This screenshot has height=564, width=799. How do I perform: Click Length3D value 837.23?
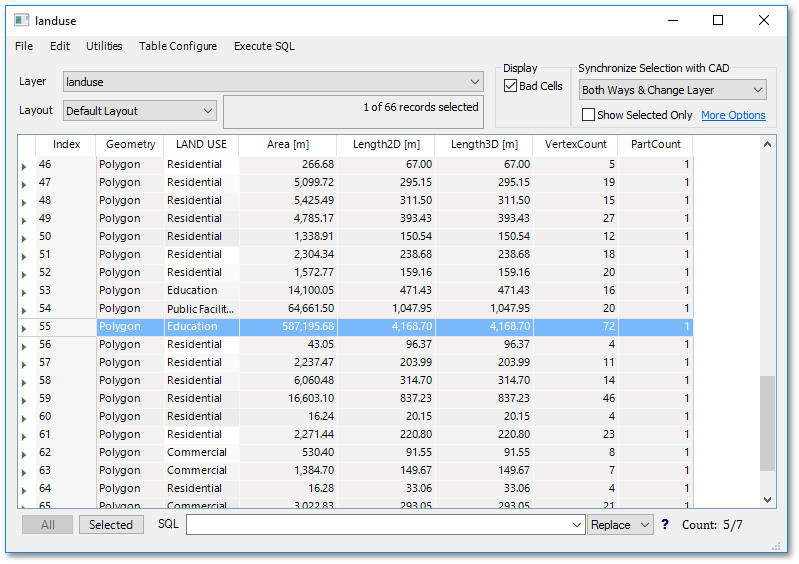click(x=484, y=398)
